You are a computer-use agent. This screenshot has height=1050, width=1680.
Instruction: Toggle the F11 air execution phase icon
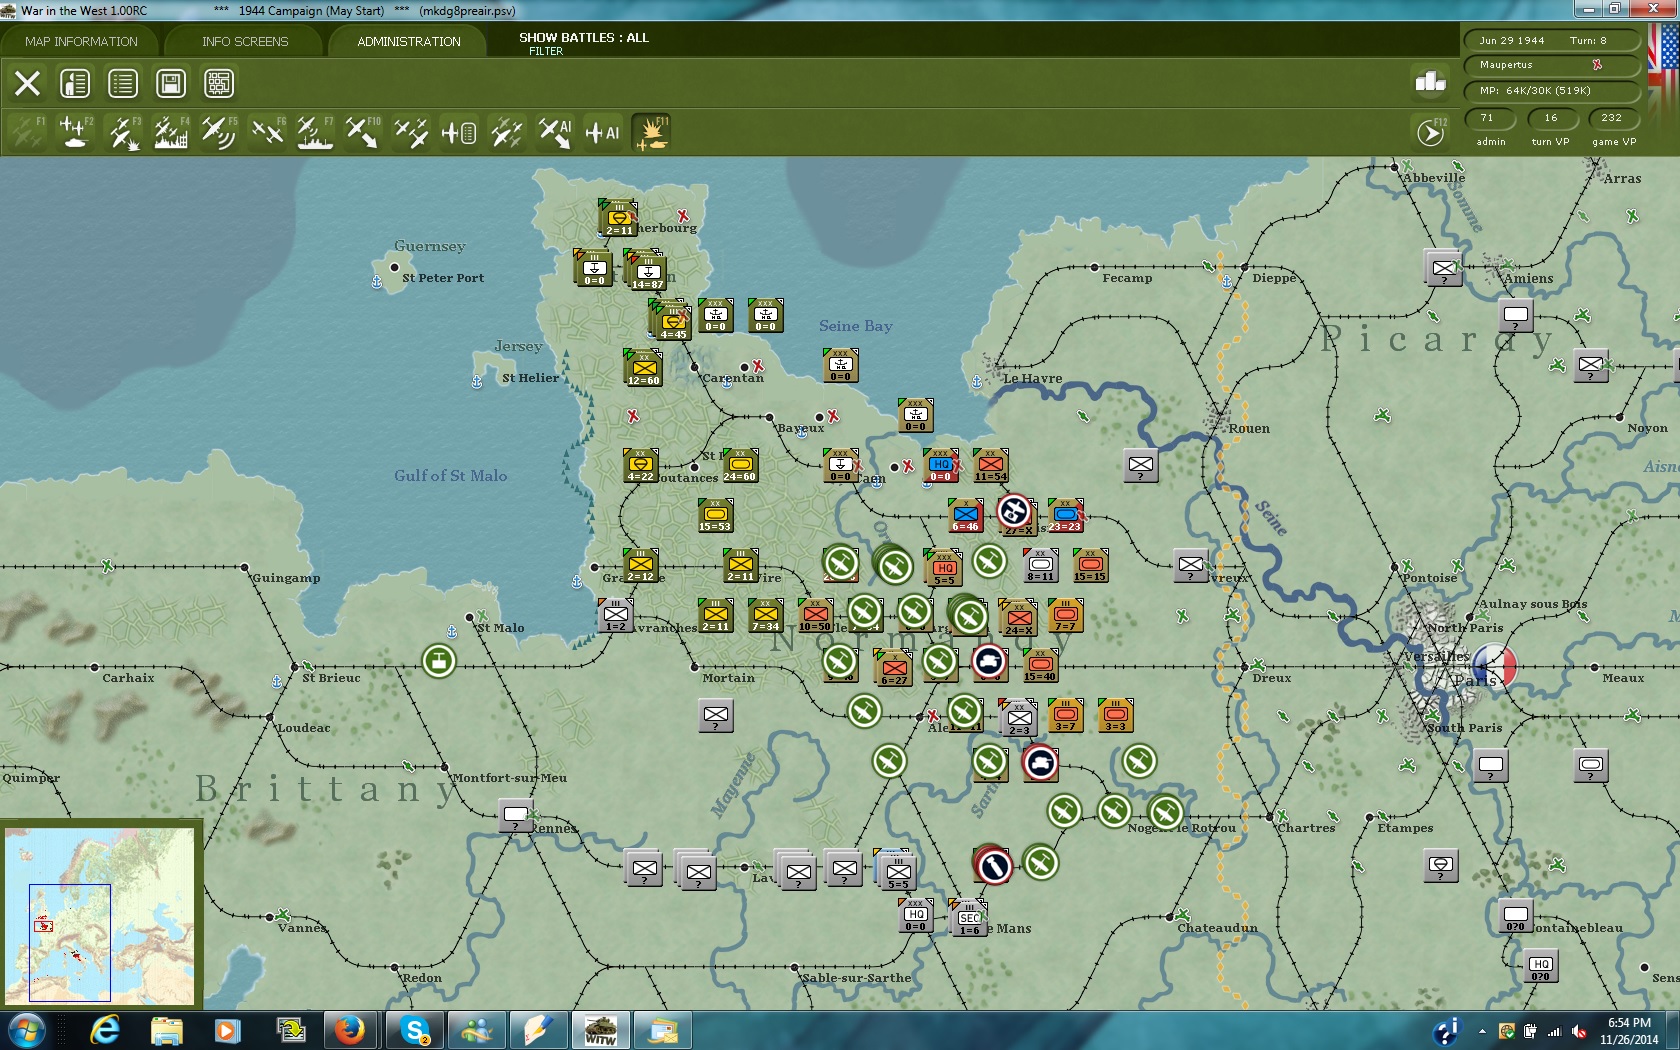(x=651, y=132)
